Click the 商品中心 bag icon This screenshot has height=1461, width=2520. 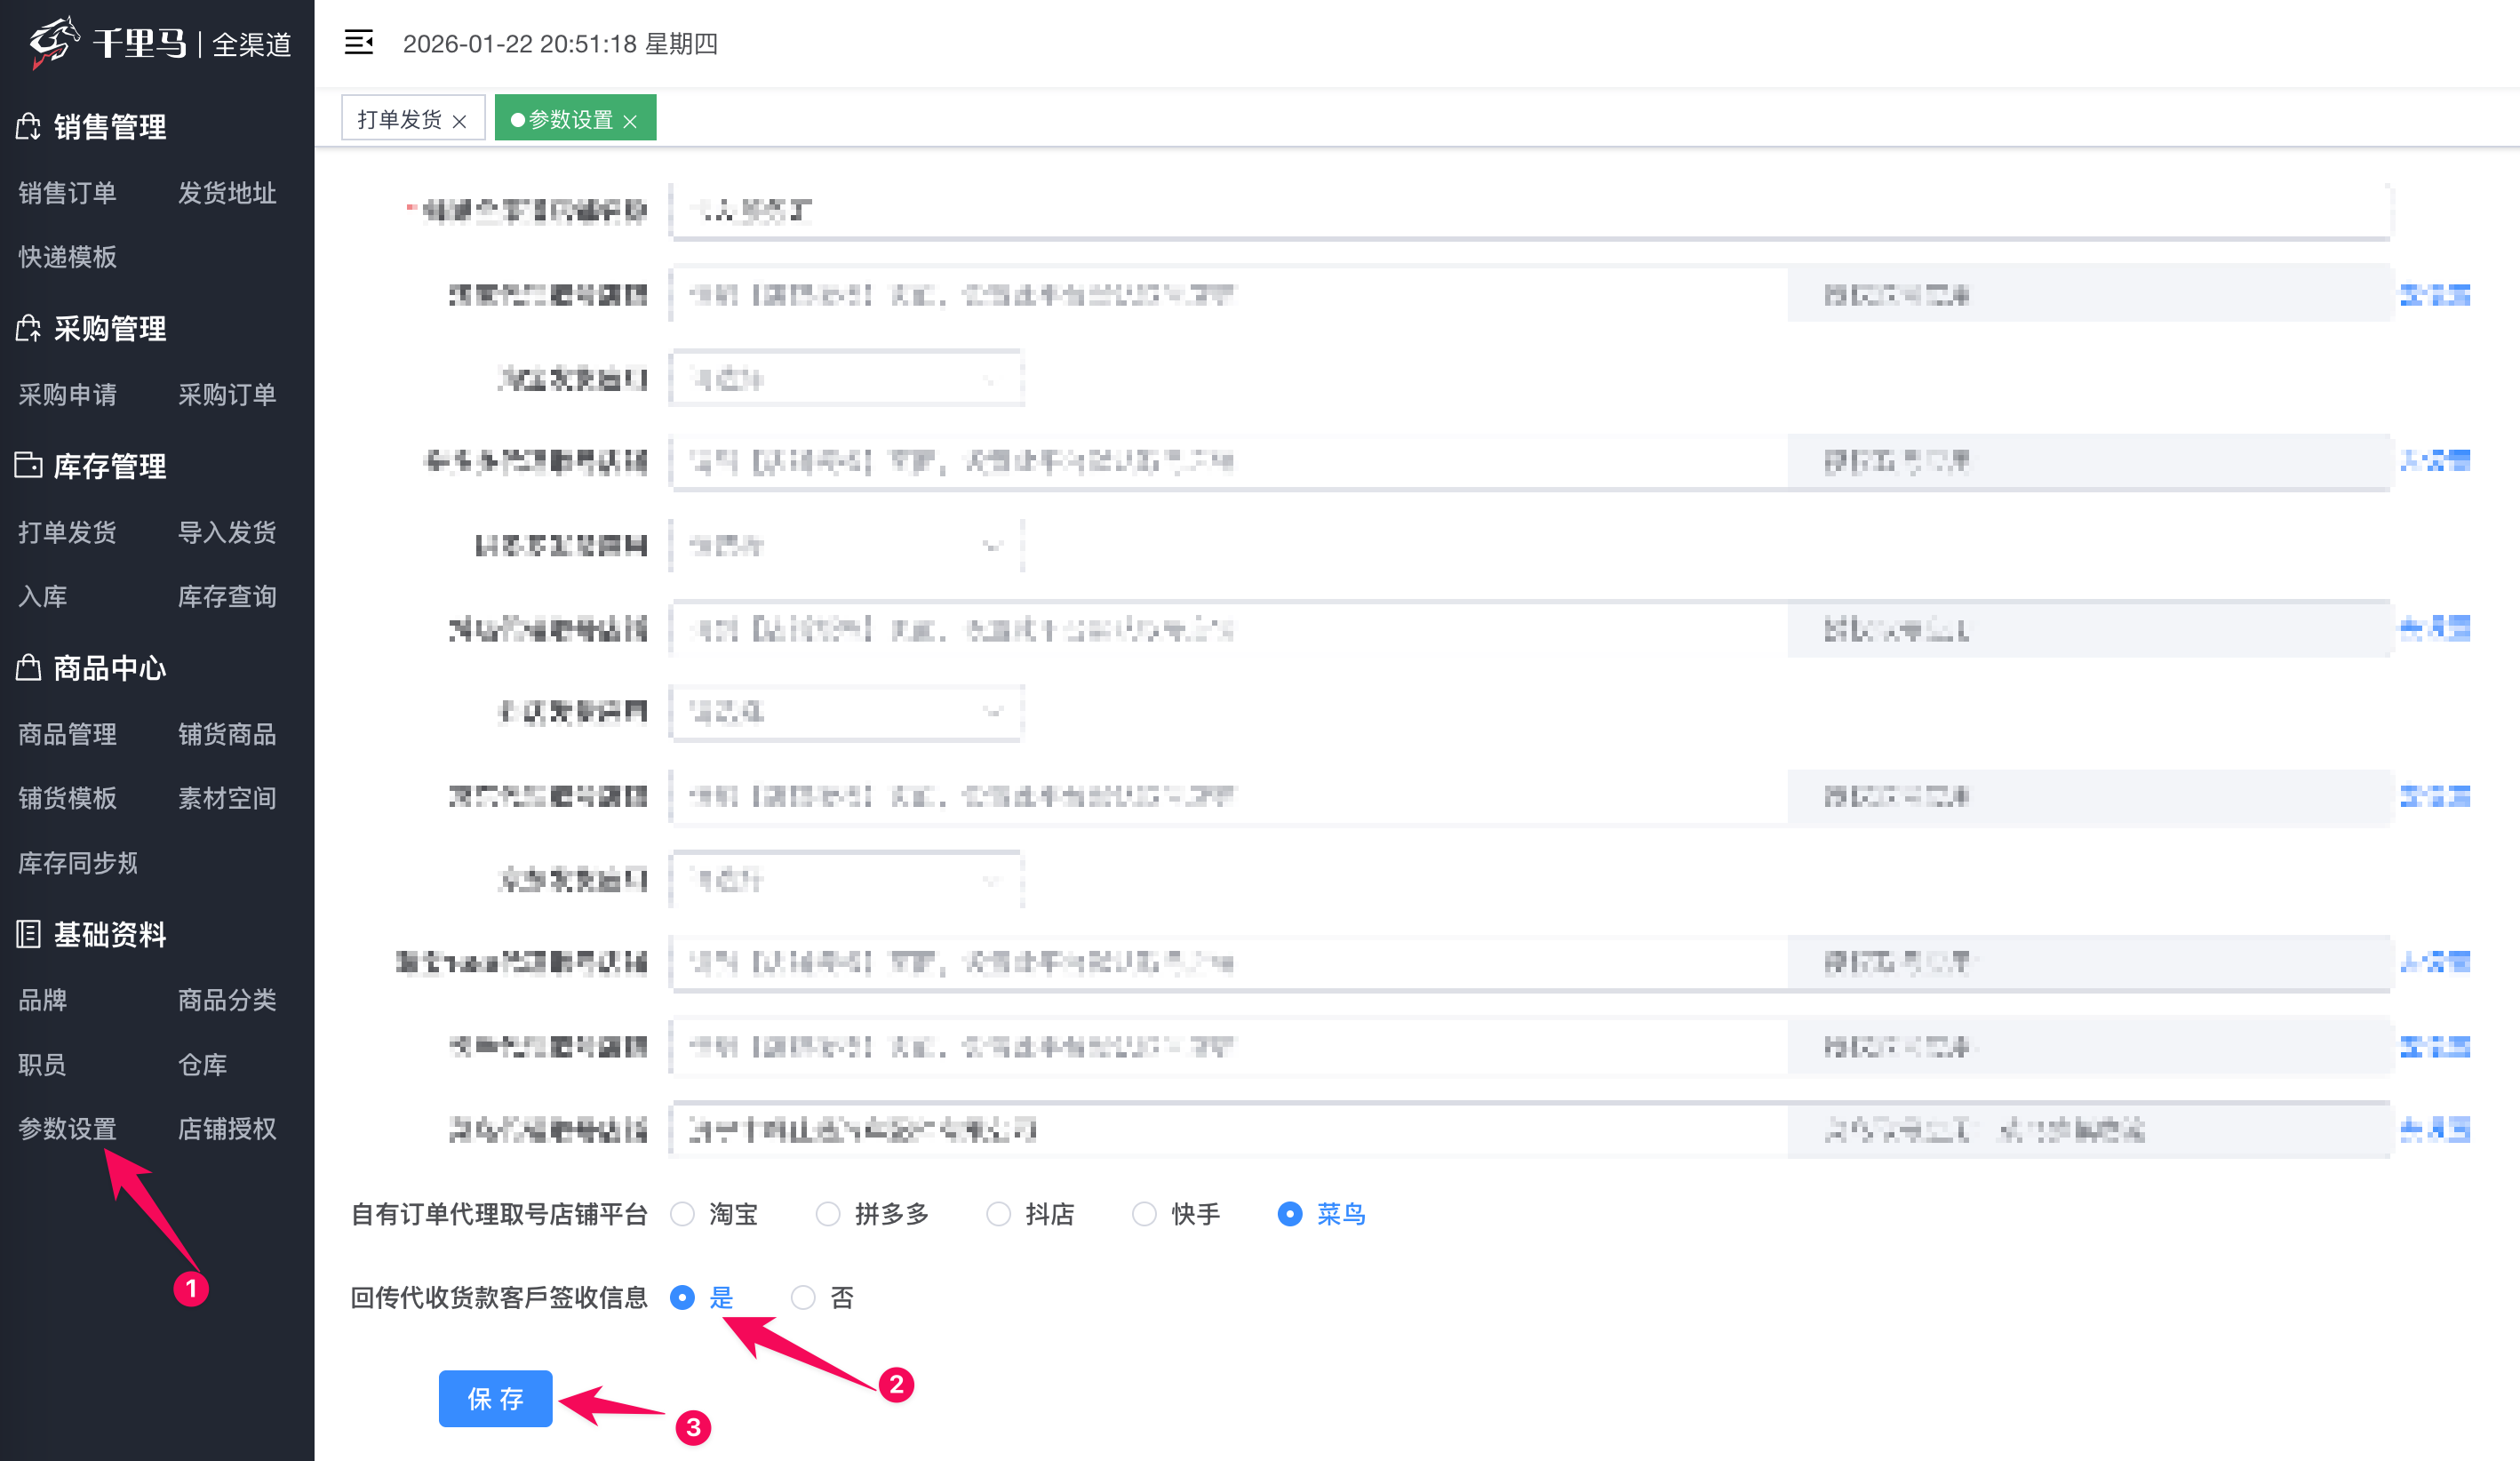[x=28, y=667]
